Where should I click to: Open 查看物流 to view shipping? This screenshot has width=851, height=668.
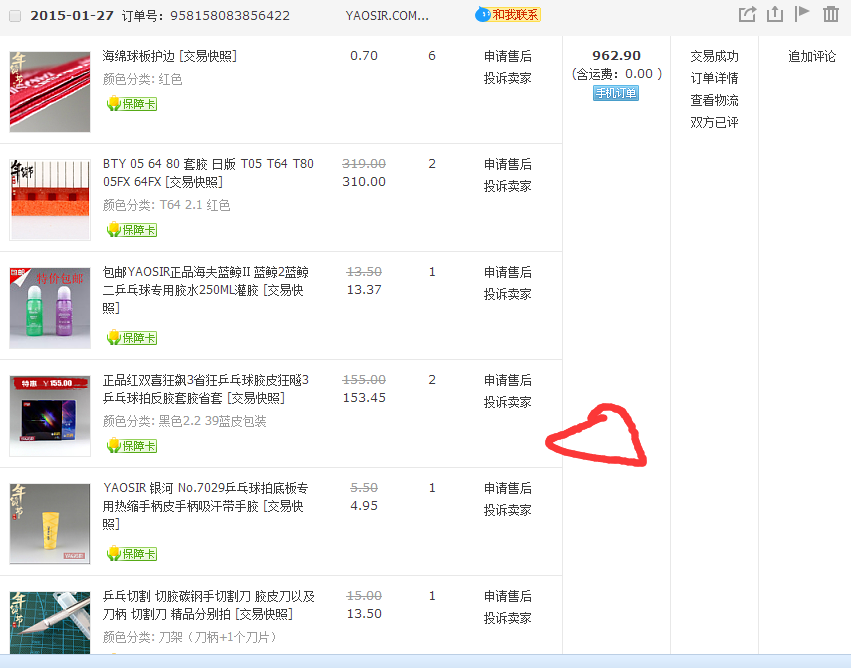[x=714, y=100]
